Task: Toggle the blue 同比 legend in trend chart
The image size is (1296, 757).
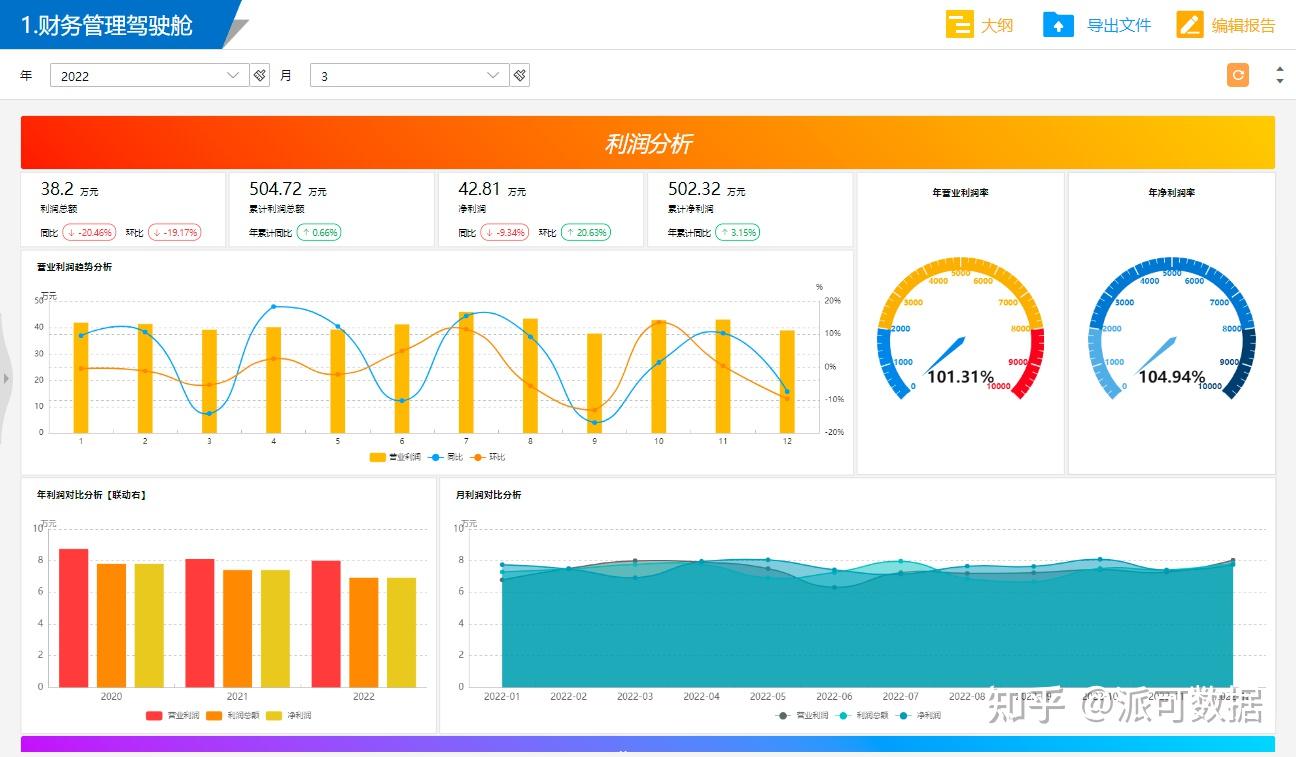Action: 444,457
